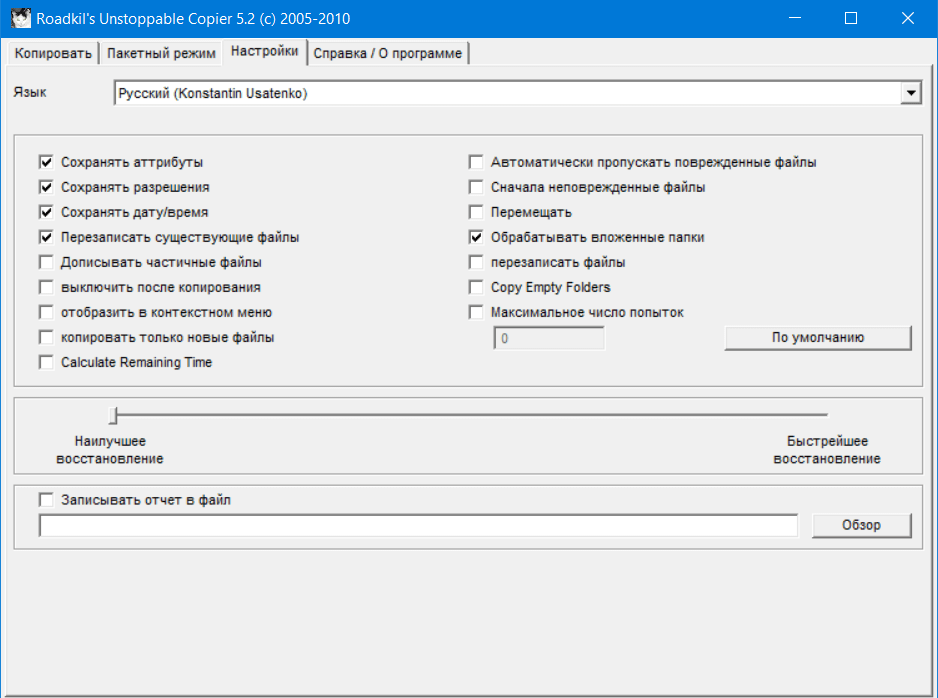Viewport: 938px width, 698px height.
Task: Click the retry count field showing 0
Action: coord(549,339)
